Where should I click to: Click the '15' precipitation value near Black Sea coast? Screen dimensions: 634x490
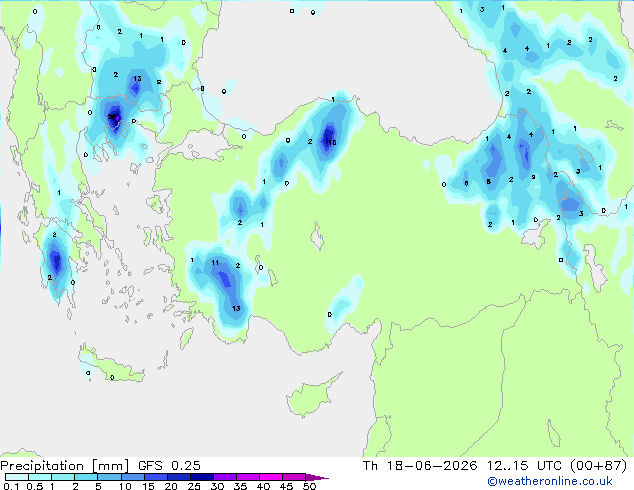pos(332,142)
